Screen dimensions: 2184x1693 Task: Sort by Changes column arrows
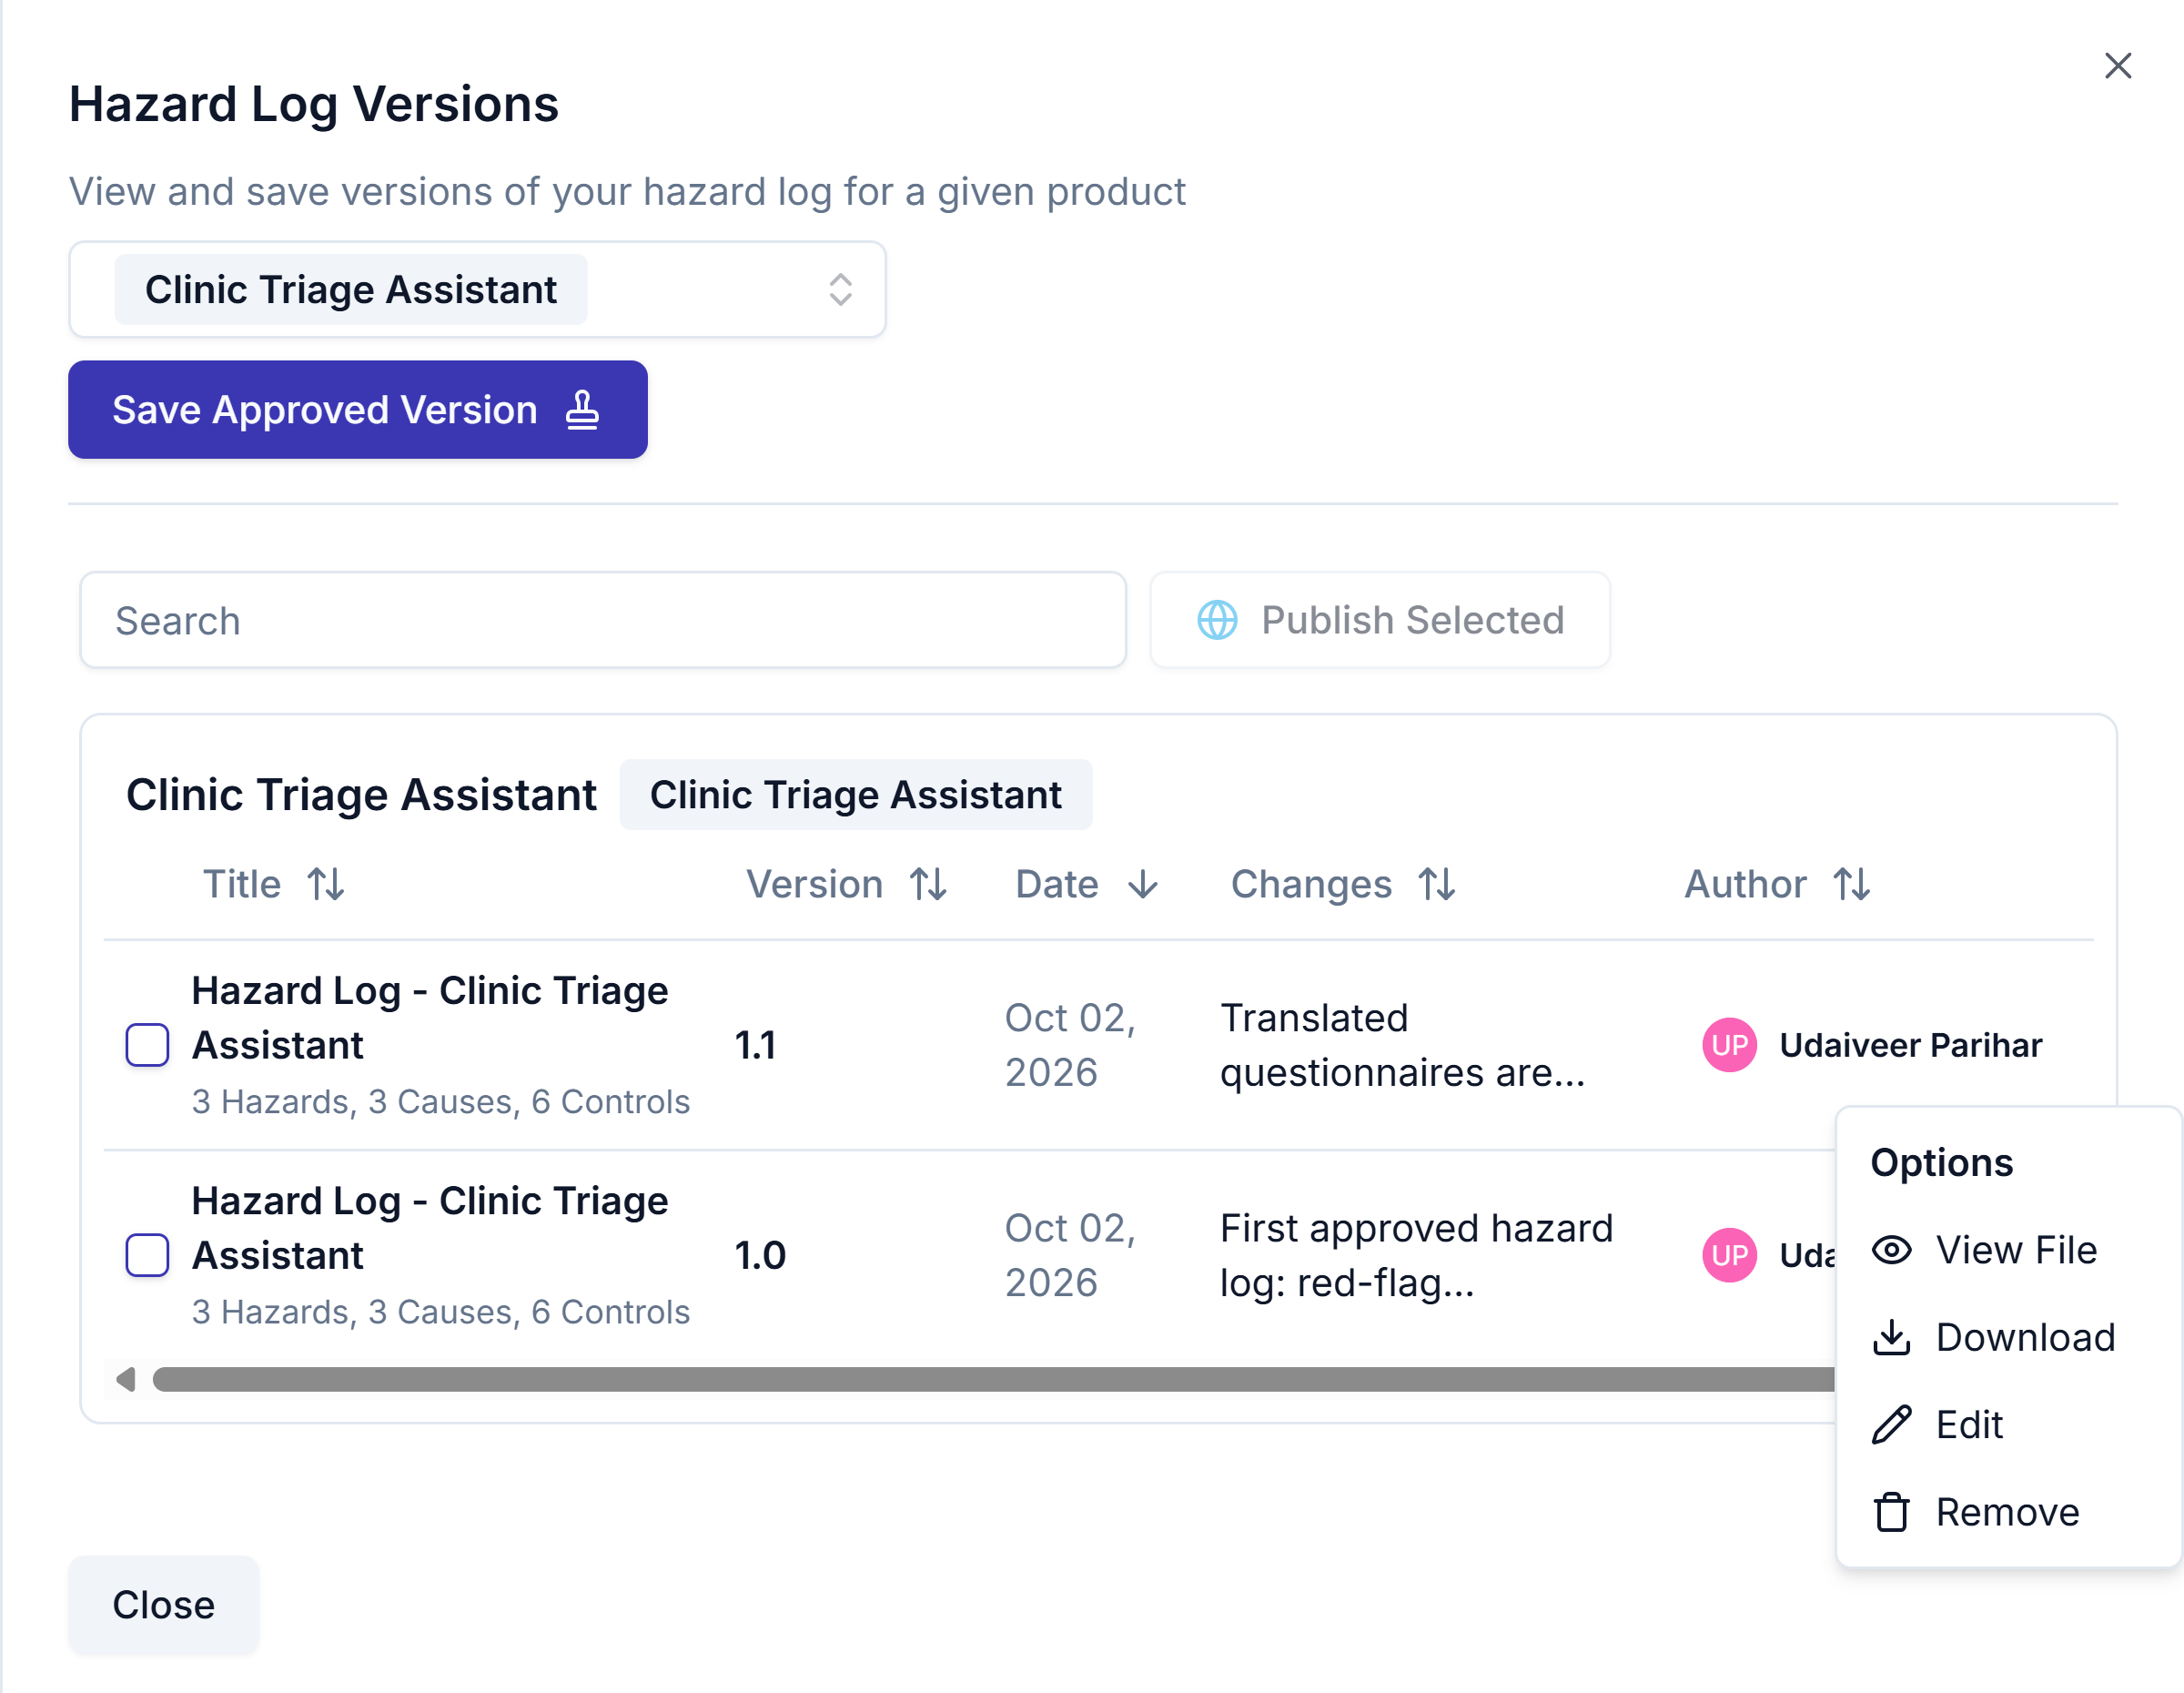coord(1437,884)
